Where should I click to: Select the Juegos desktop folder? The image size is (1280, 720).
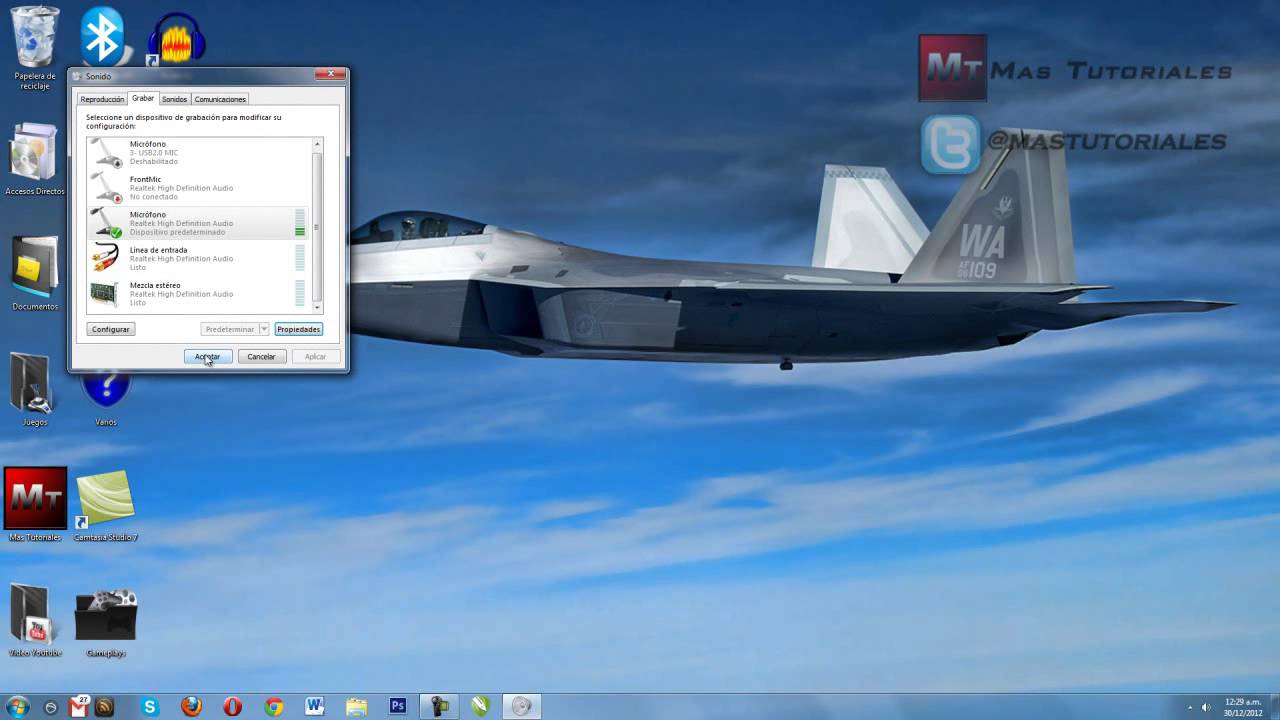point(35,390)
